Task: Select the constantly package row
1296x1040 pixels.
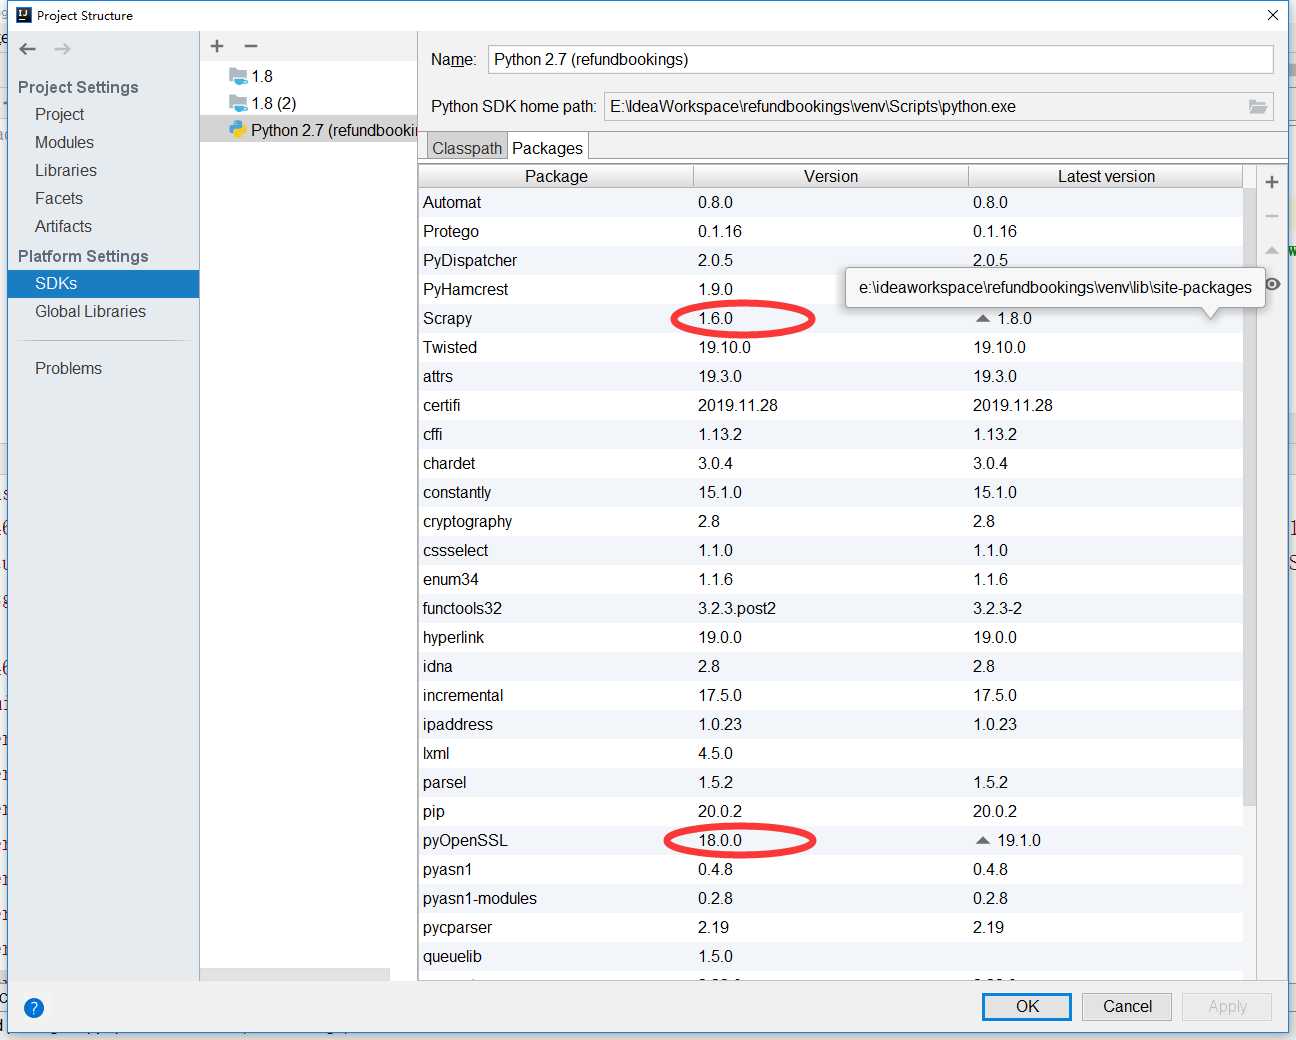Action: point(831,492)
